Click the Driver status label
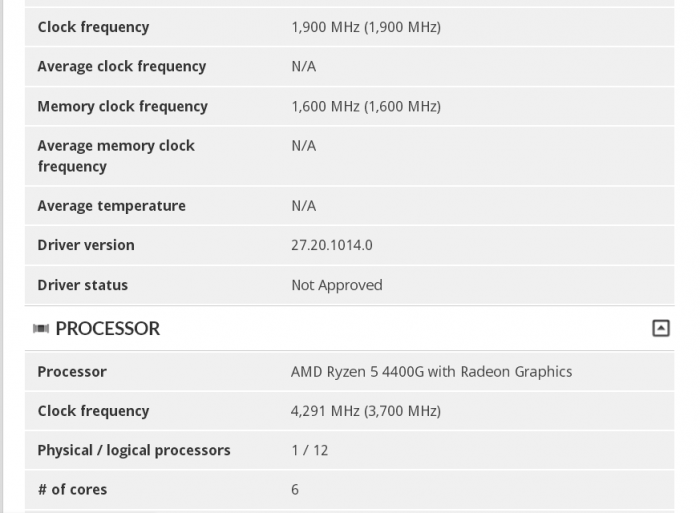The height and width of the screenshot is (513, 700). [82, 285]
